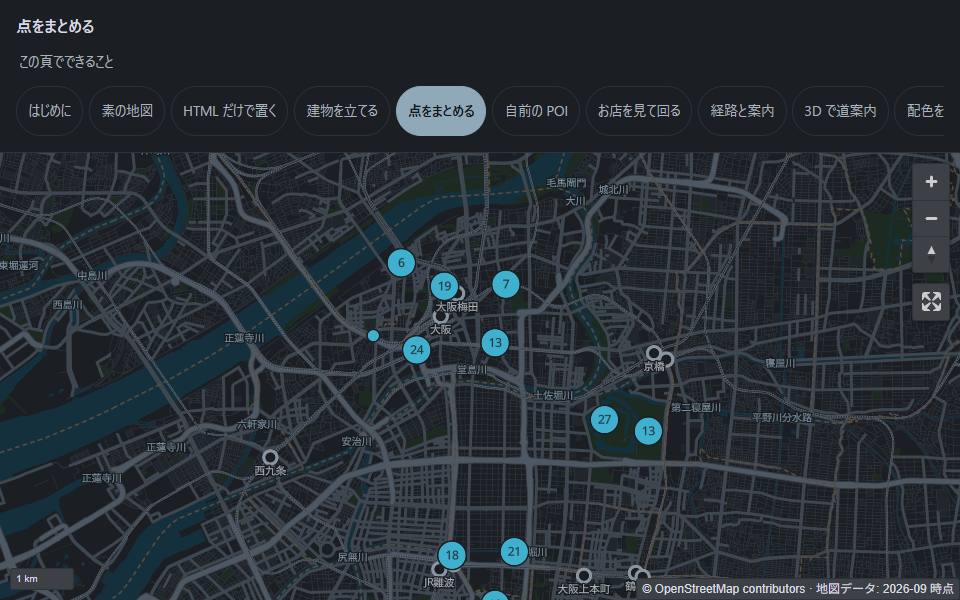Open the cluster marker showing 6
Viewport: 960px width, 600px height.
tap(401, 263)
